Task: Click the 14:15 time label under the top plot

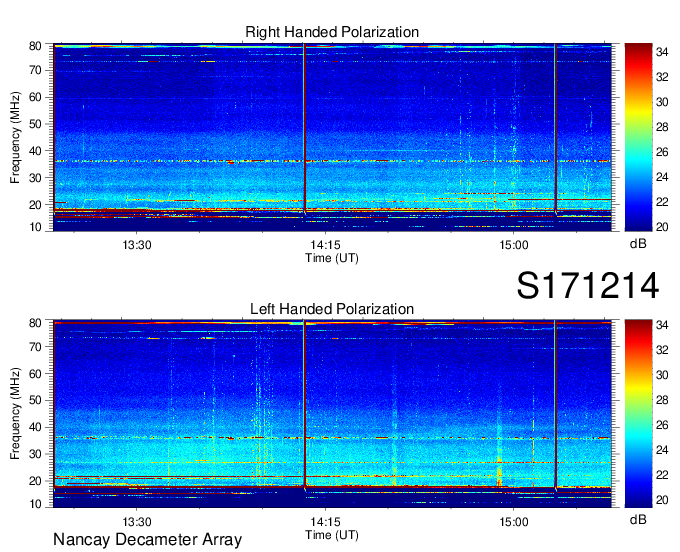Action: 325,245
